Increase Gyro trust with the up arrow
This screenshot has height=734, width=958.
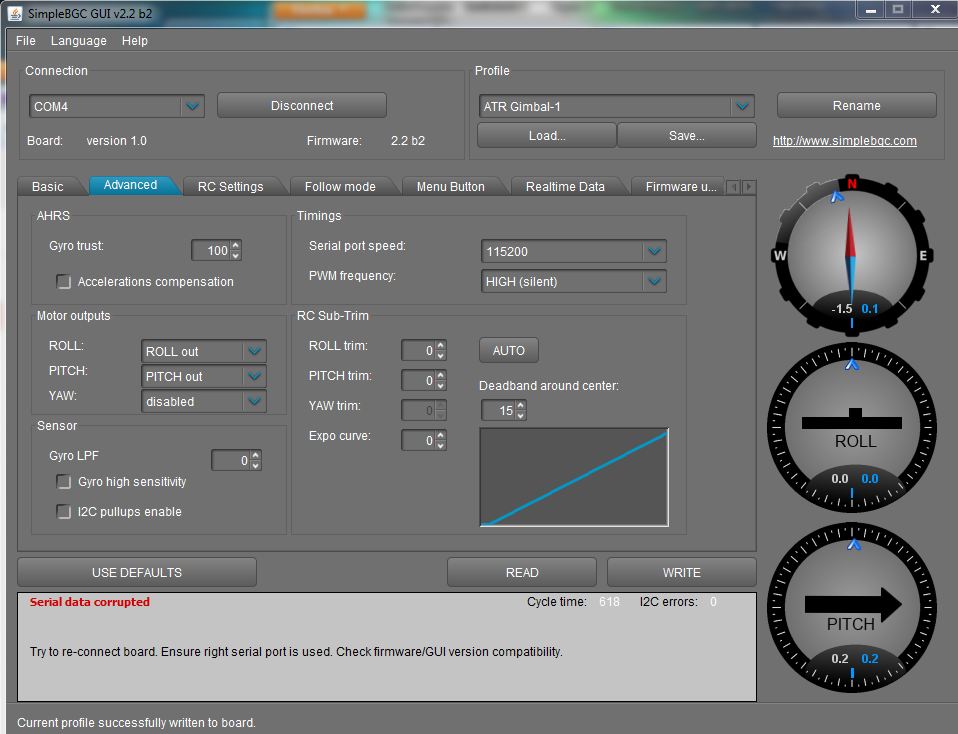[x=236, y=246]
